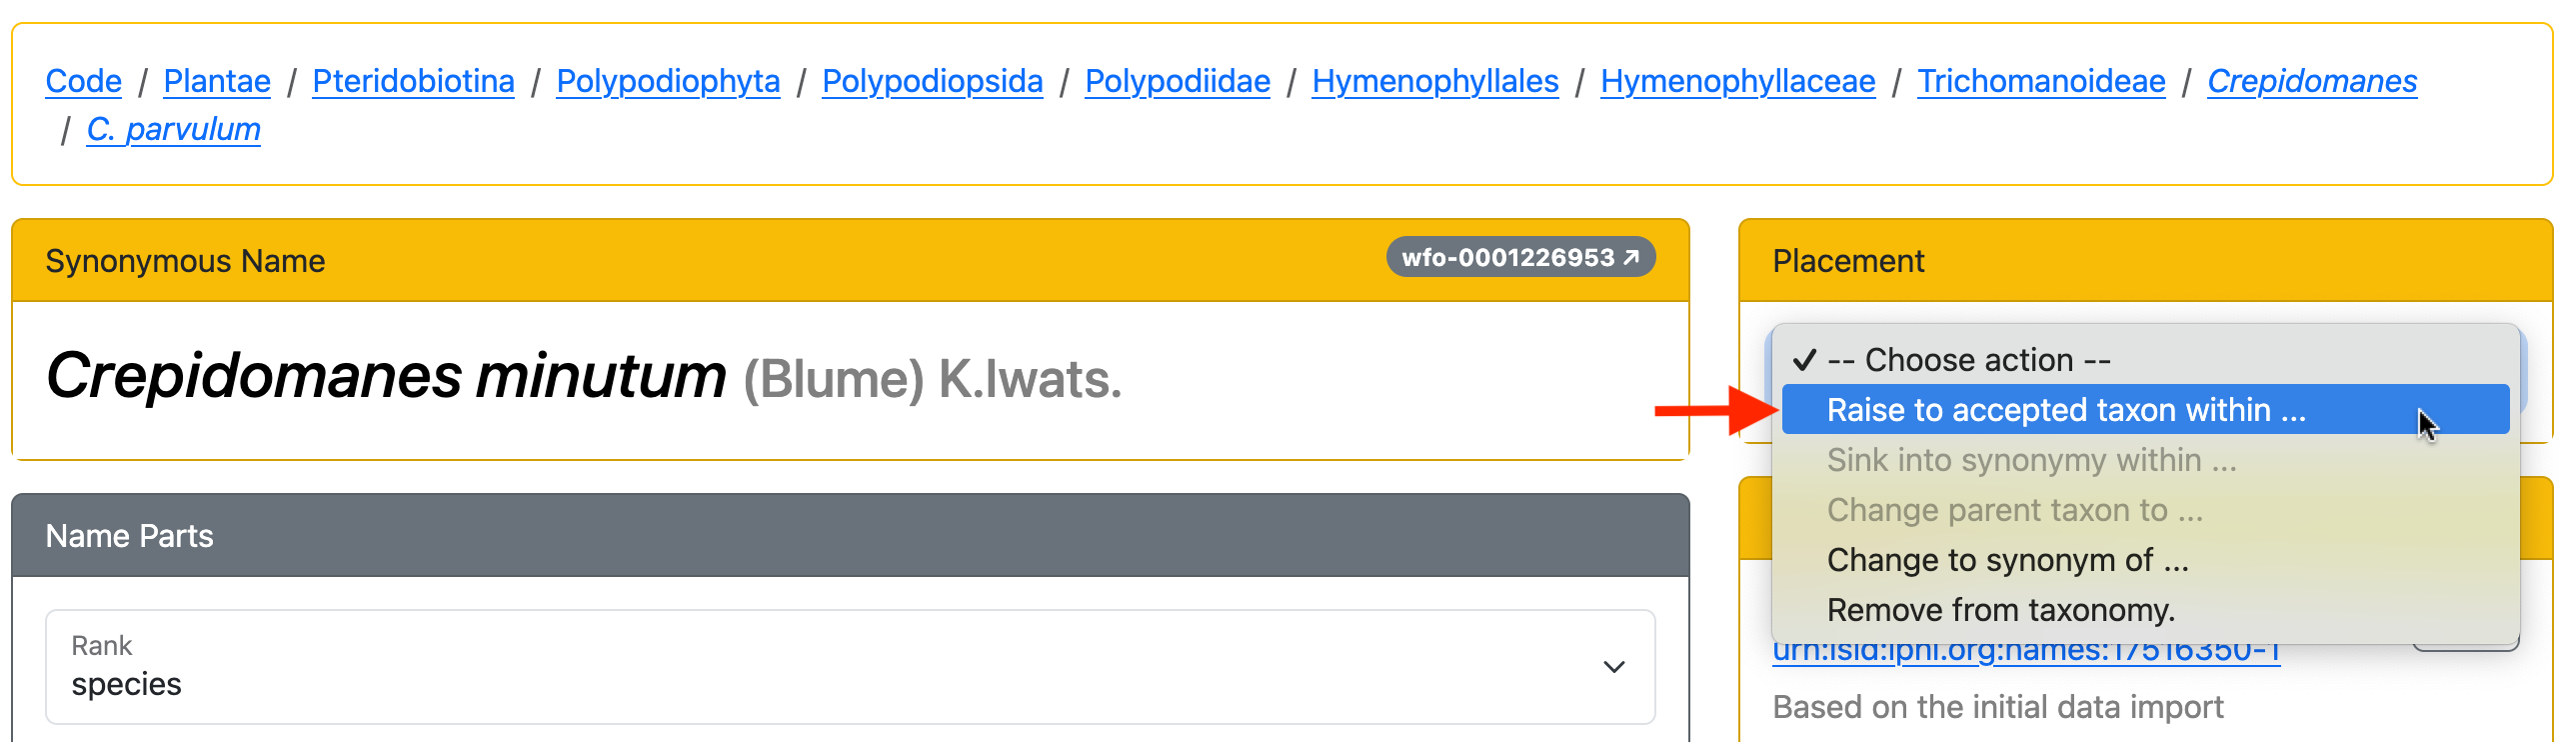Viewport: 2576px width, 742px height.
Task: Select 'Remove from taxonomy.' option
Action: (x=2000, y=610)
